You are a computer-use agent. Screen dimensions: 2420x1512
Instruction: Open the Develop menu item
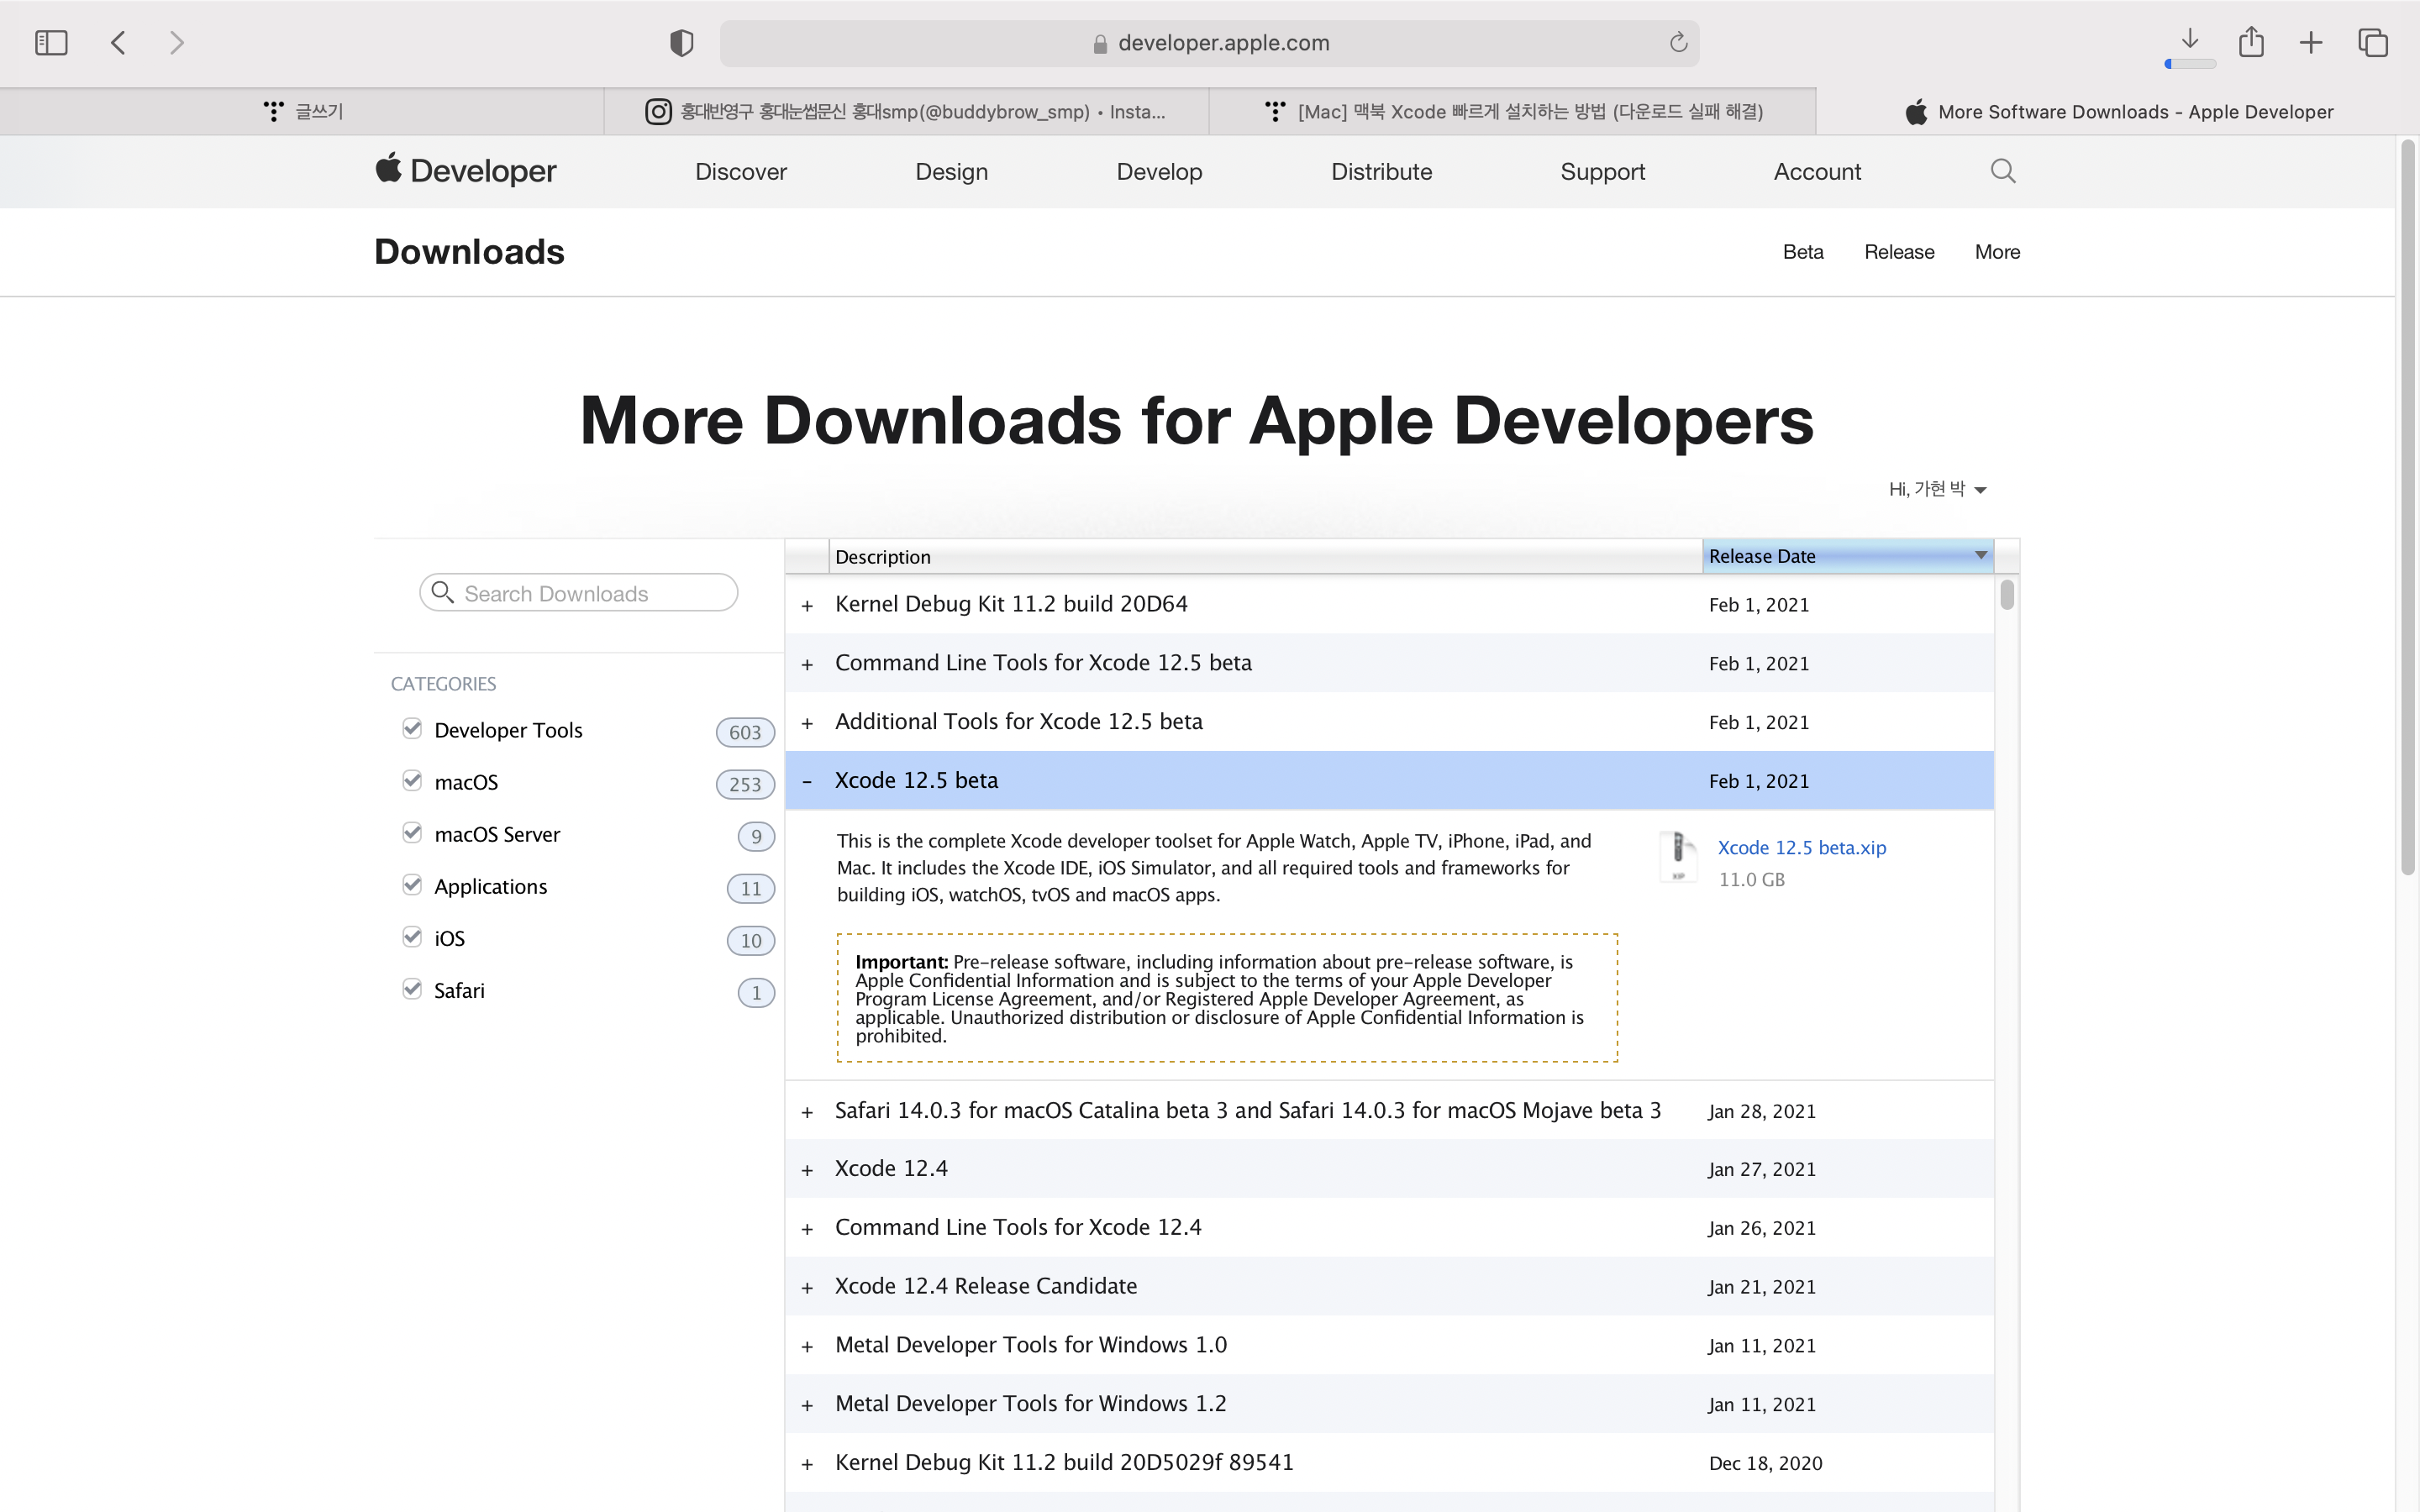coord(1159,172)
